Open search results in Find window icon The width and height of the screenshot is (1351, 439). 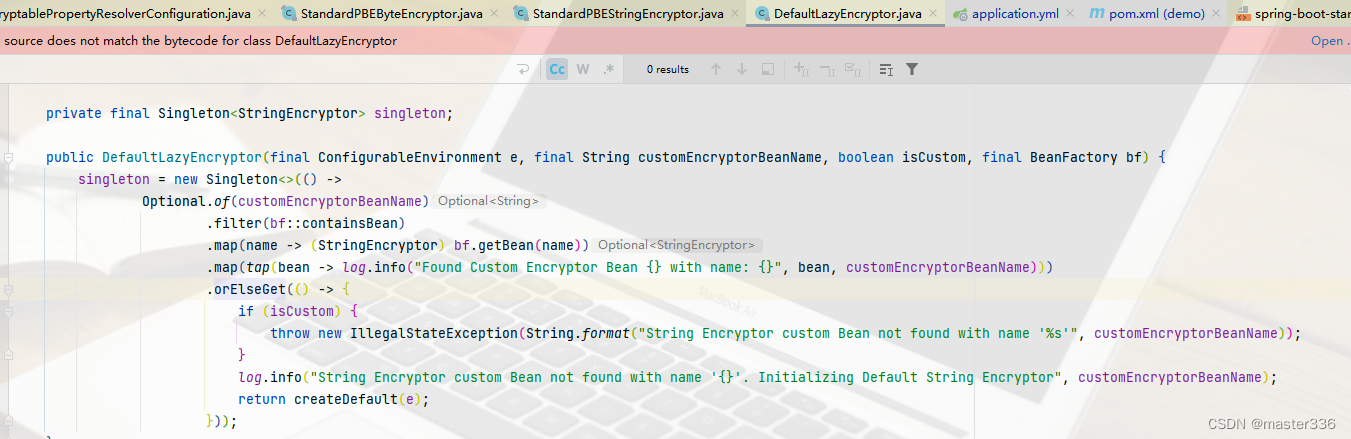768,69
